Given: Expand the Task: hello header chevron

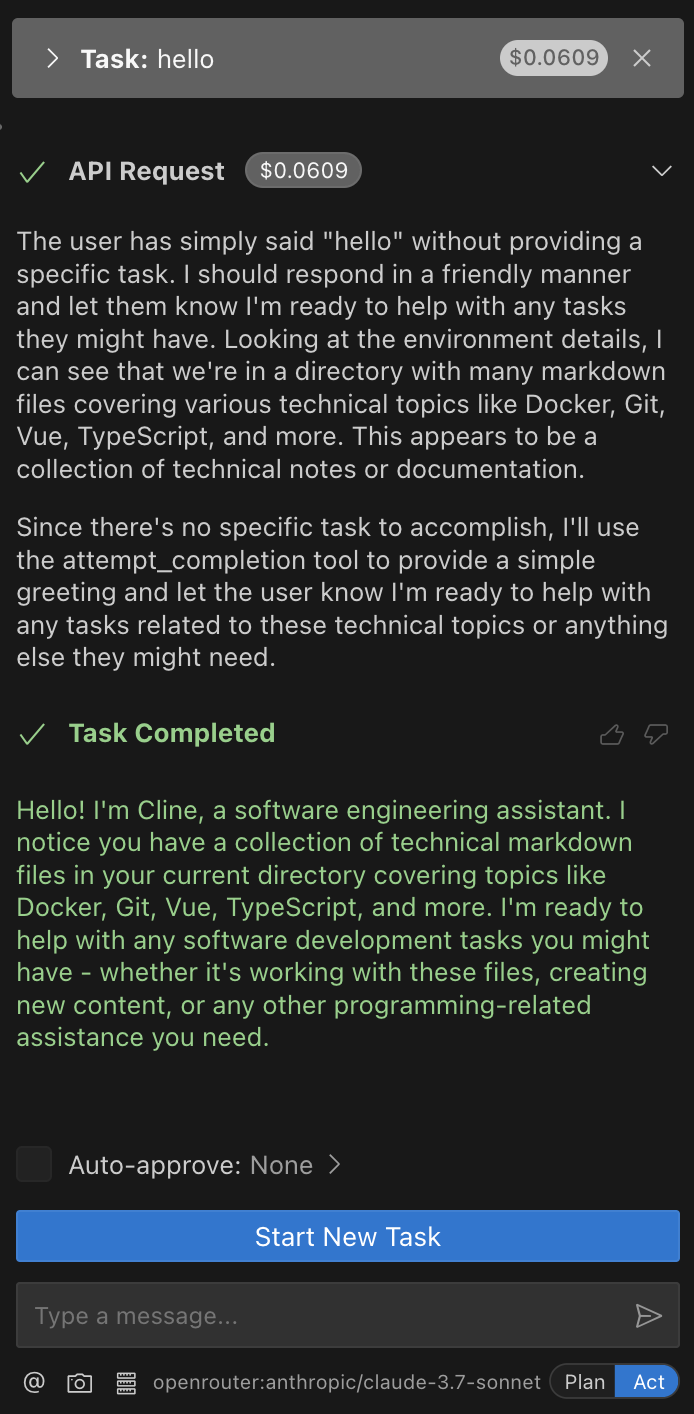Looking at the screenshot, I should [53, 59].
